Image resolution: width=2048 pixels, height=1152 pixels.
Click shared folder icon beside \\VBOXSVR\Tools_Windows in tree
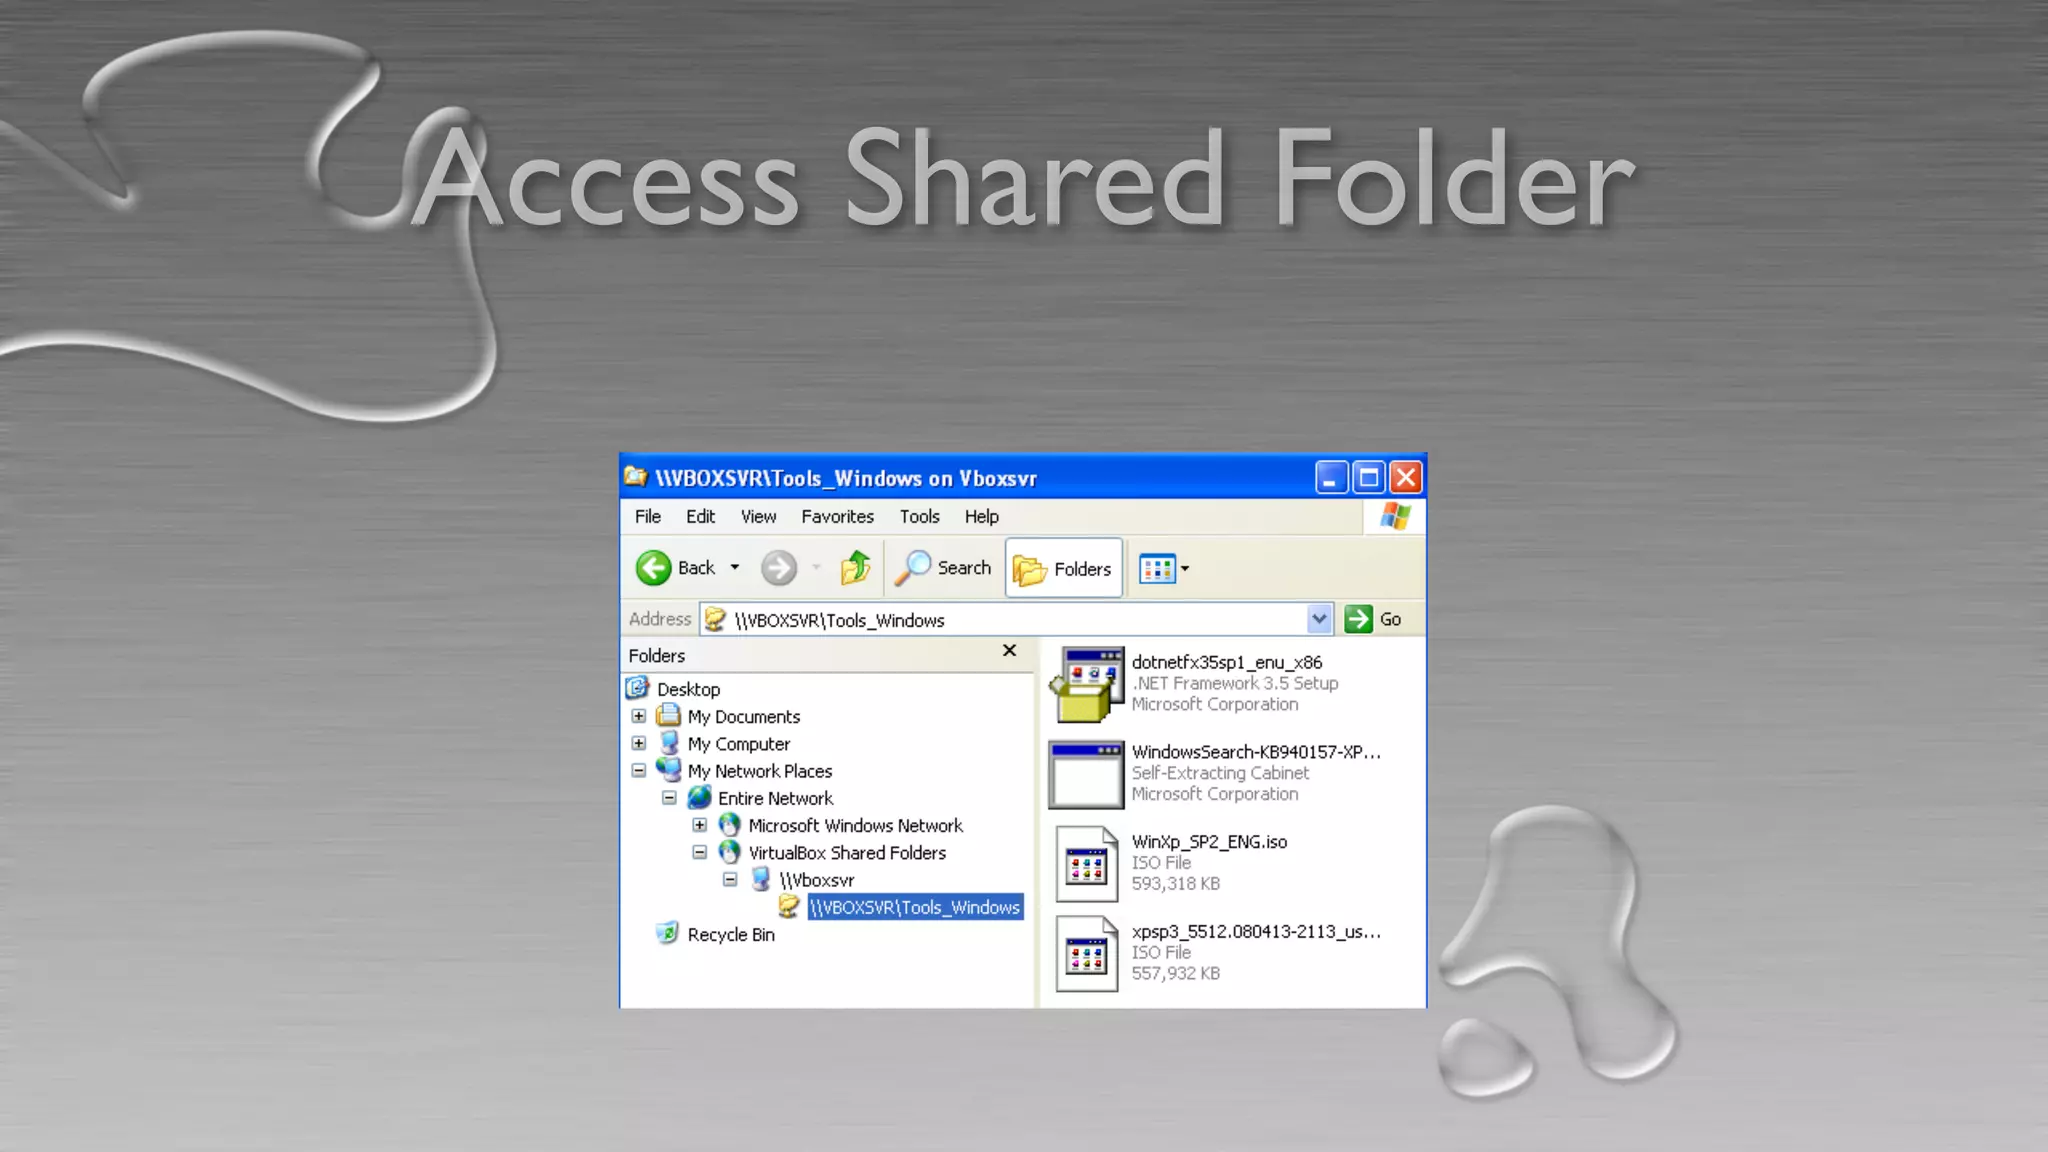[790, 906]
